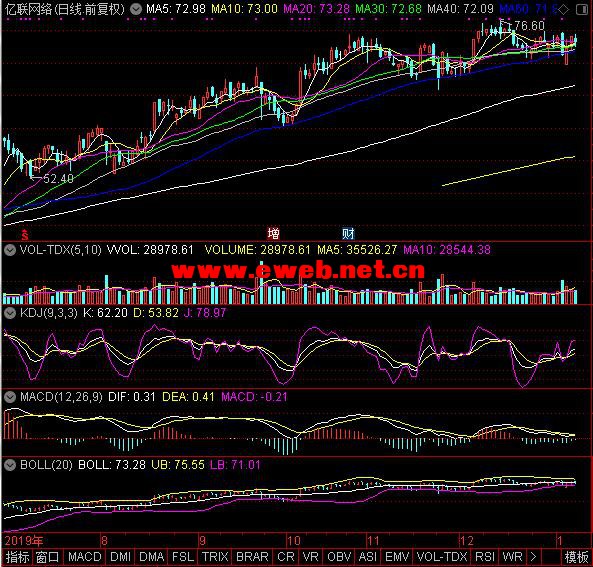Select the TRIX indicator tab
The width and height of the screenshot is (593, 567).
point(215,557)
